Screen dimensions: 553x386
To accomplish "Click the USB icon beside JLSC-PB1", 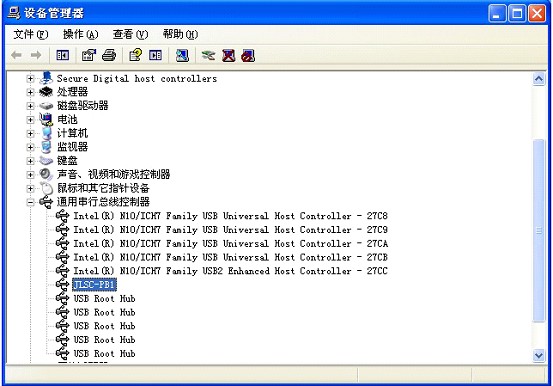I will coord(62,284).
